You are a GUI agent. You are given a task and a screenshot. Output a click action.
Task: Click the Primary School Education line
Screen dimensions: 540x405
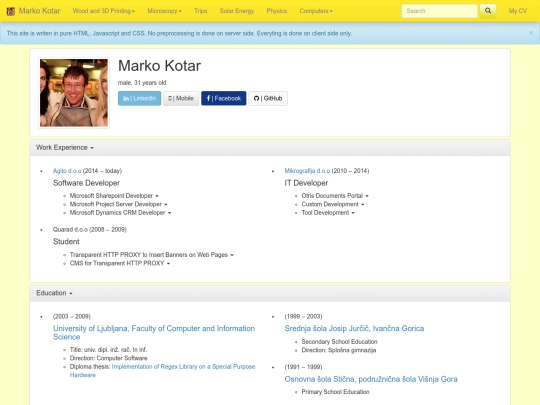(335, 392)
